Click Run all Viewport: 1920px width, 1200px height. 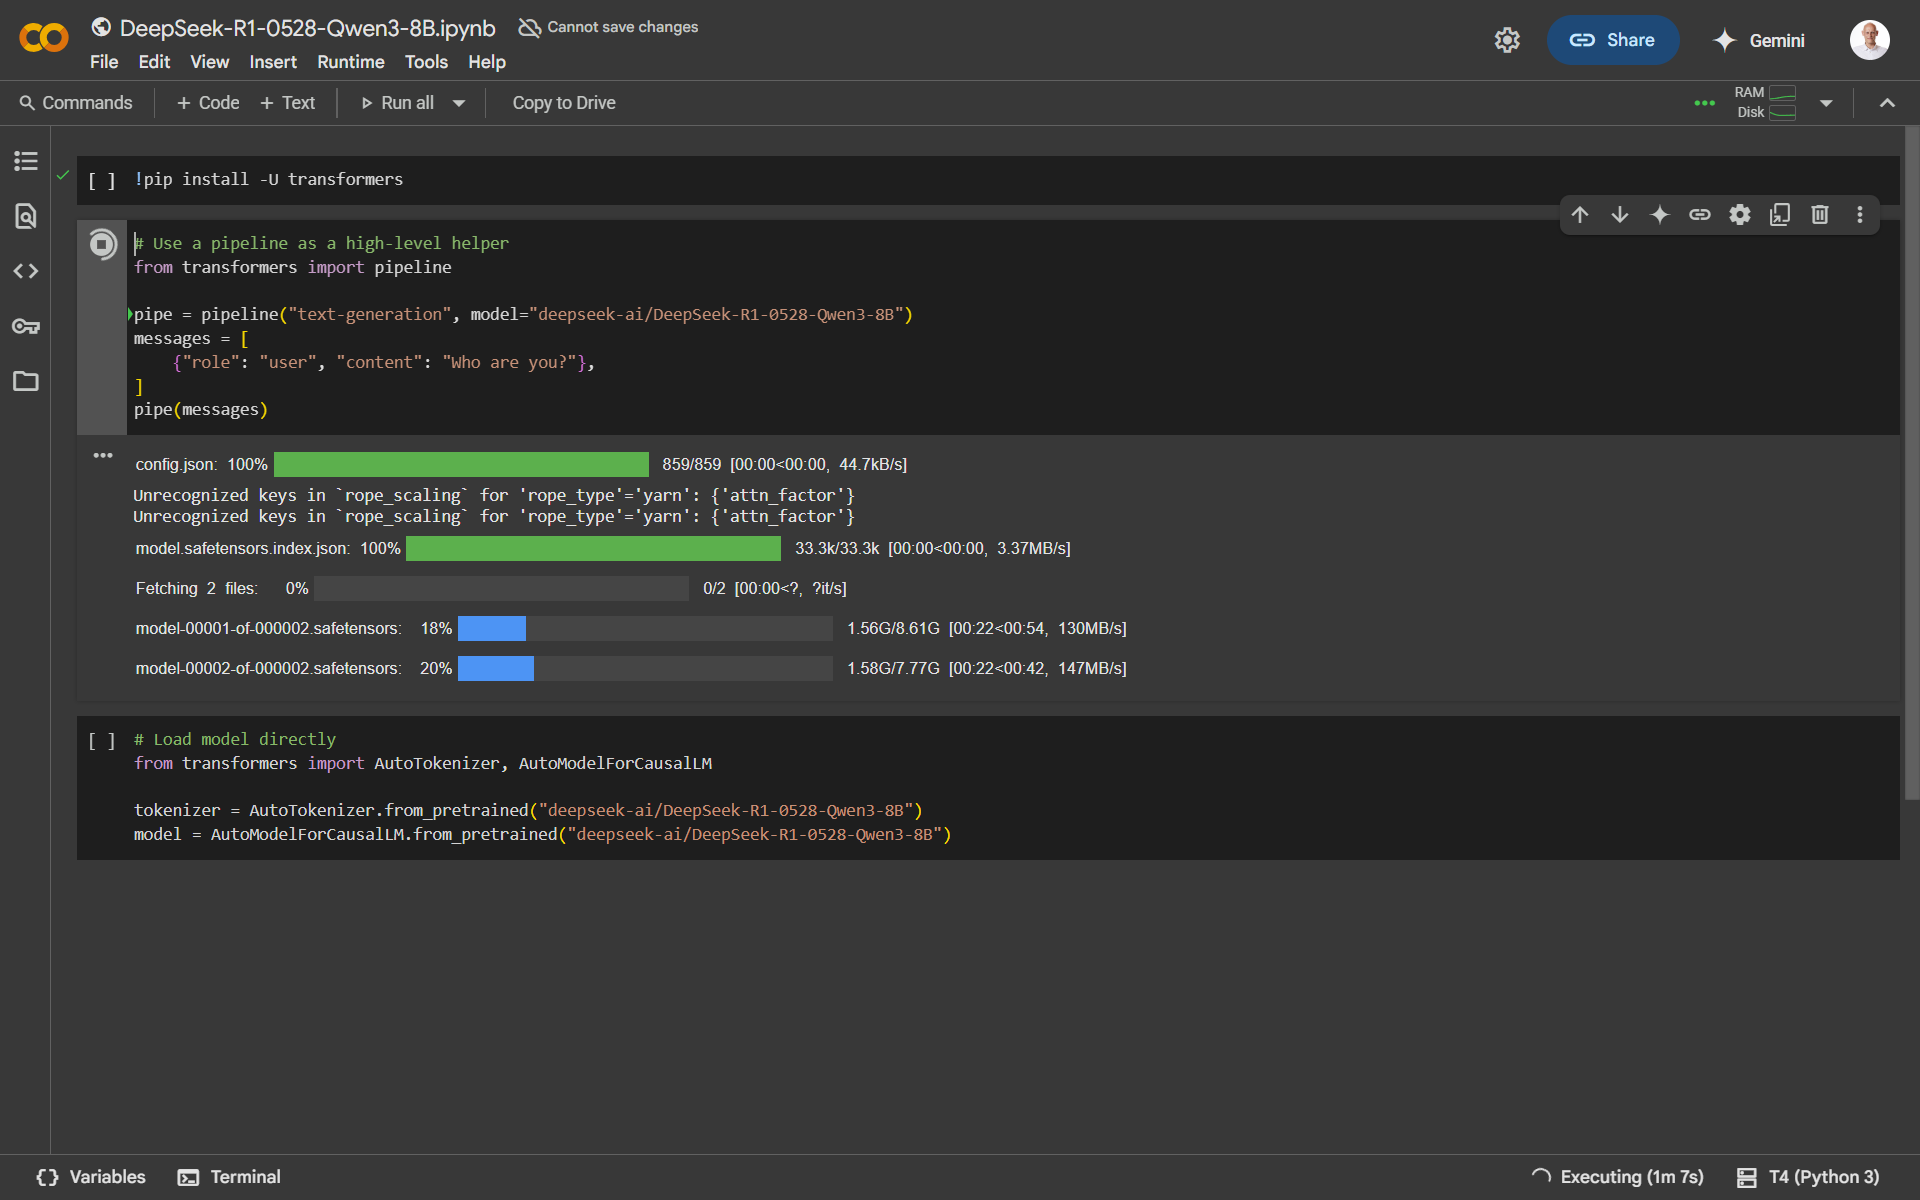point(398,103)
